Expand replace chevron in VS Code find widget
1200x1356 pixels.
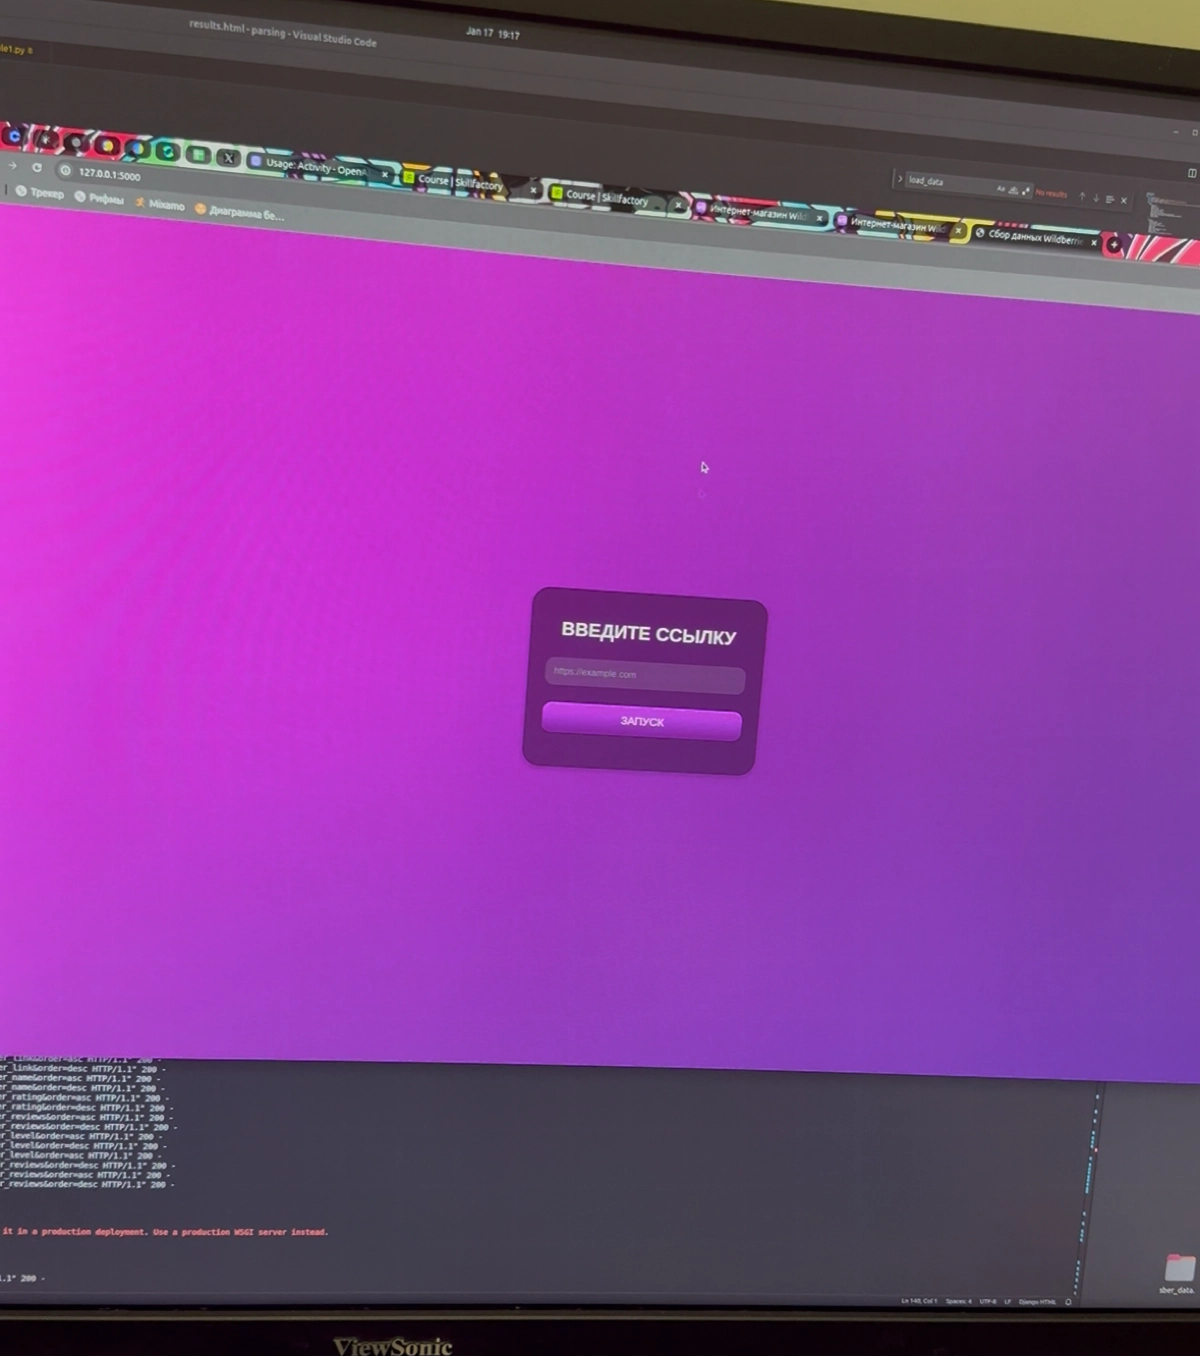click(900, 178)
